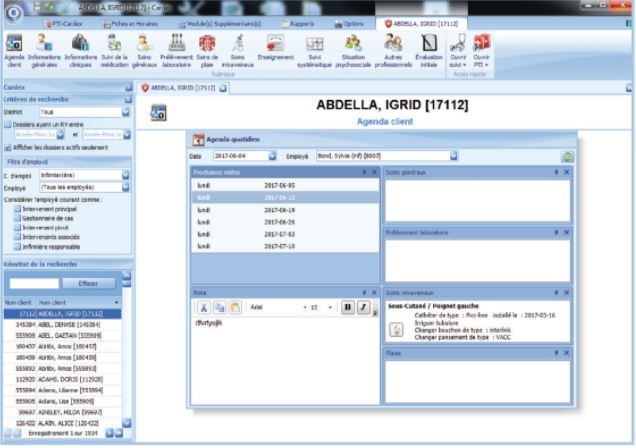This screenshot has width=636, height=448.
Task: Collapse the Cardex sidebar panel
Action: 129,88
